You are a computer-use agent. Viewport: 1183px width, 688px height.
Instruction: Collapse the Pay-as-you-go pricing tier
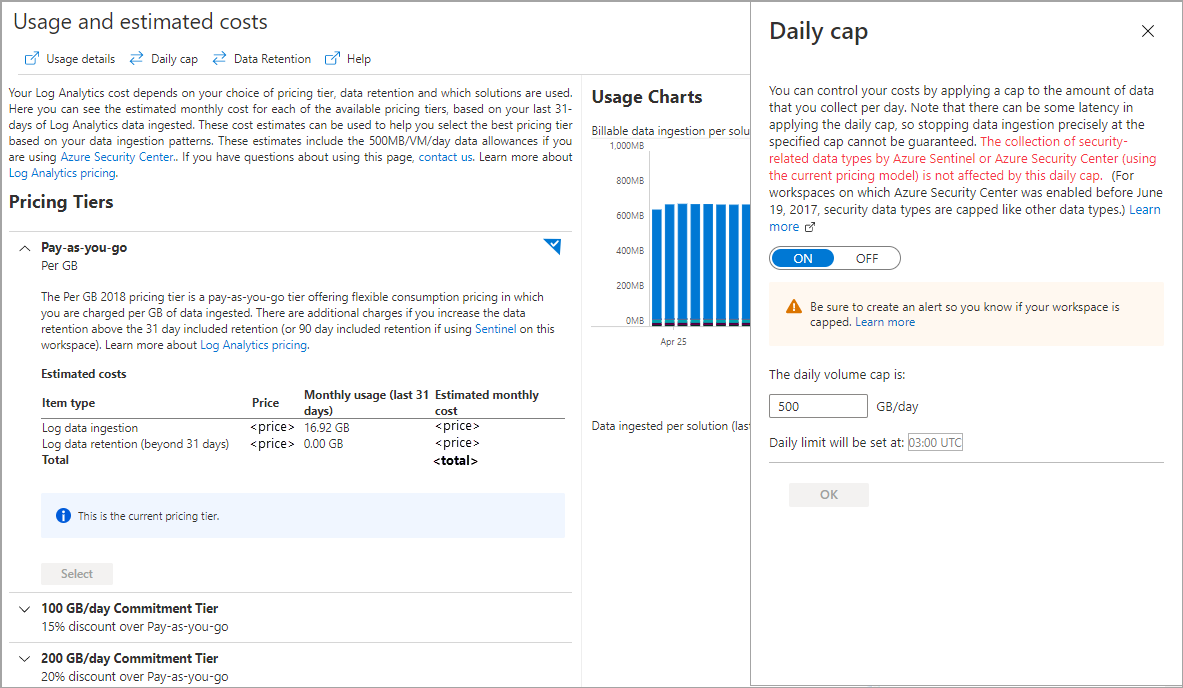click(x=25, y=248)
